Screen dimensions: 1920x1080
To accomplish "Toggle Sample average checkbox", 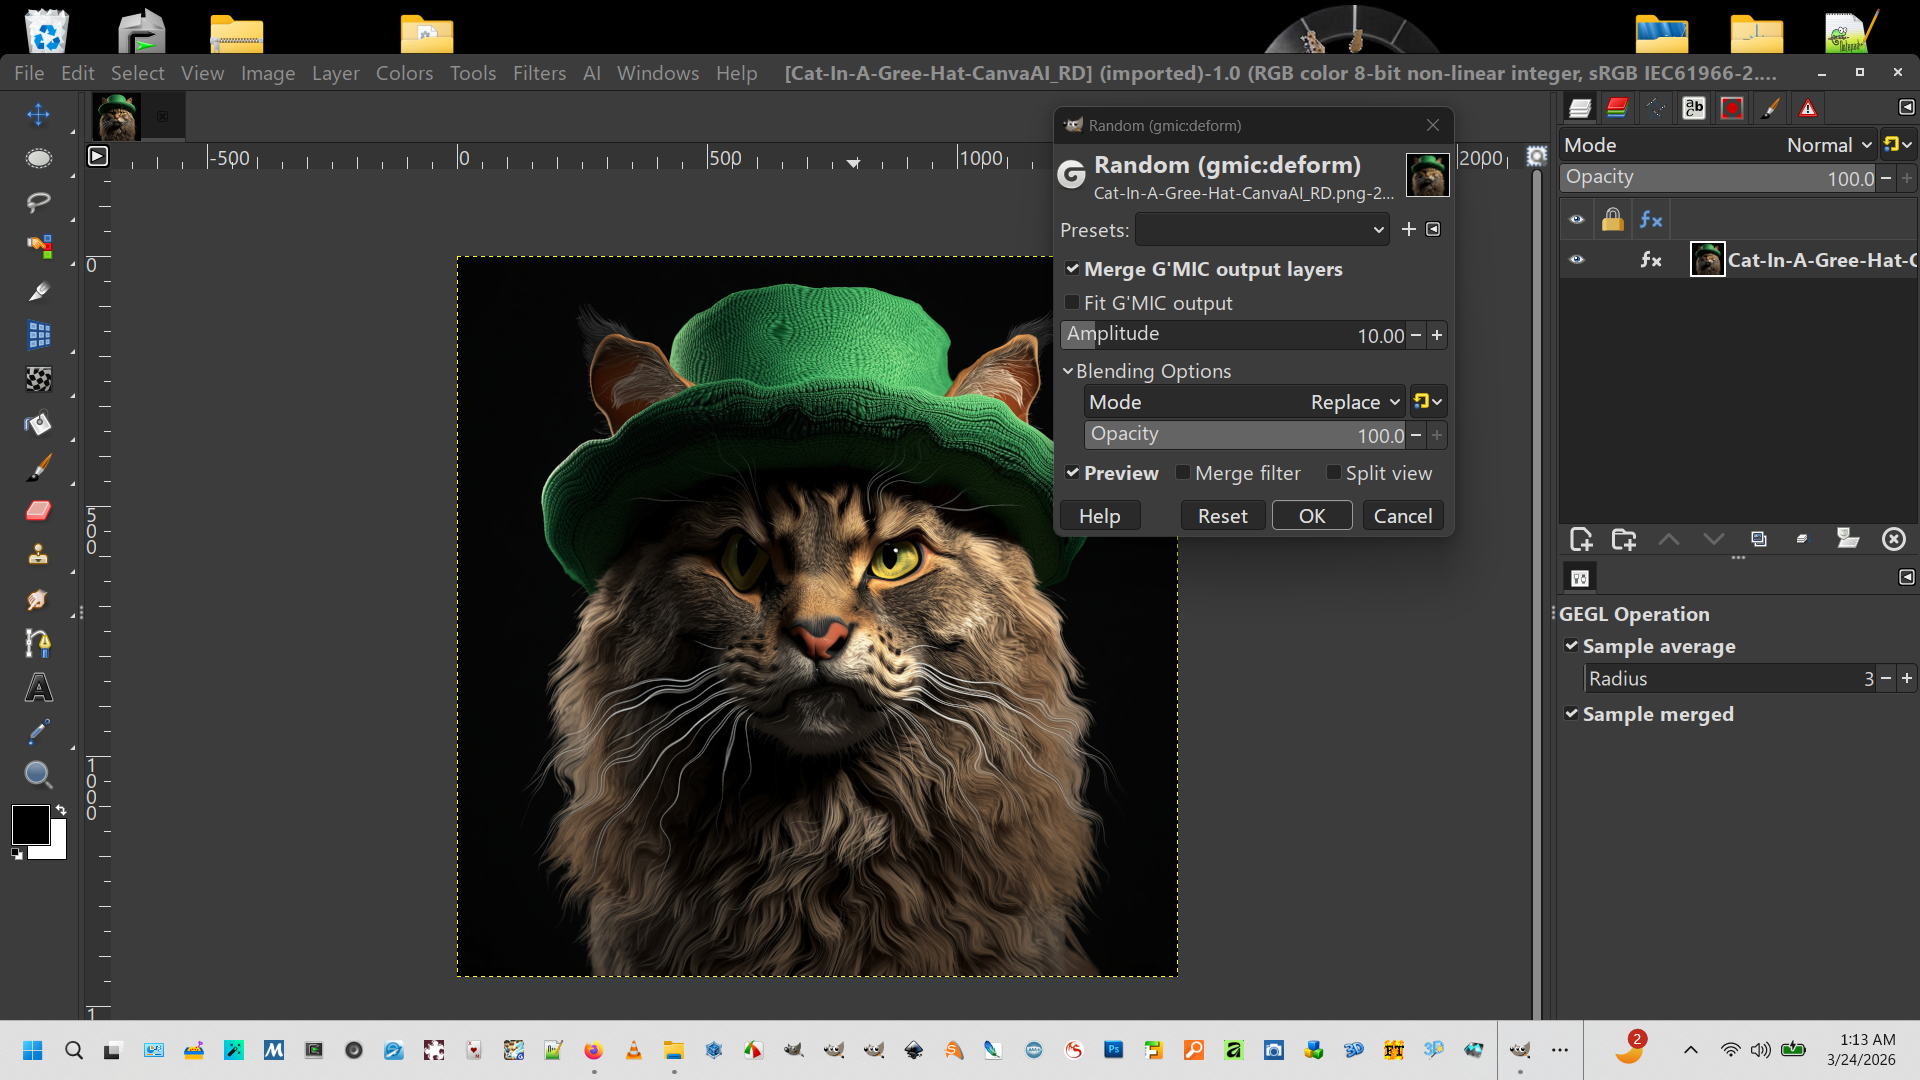I will pos(1571,645).
